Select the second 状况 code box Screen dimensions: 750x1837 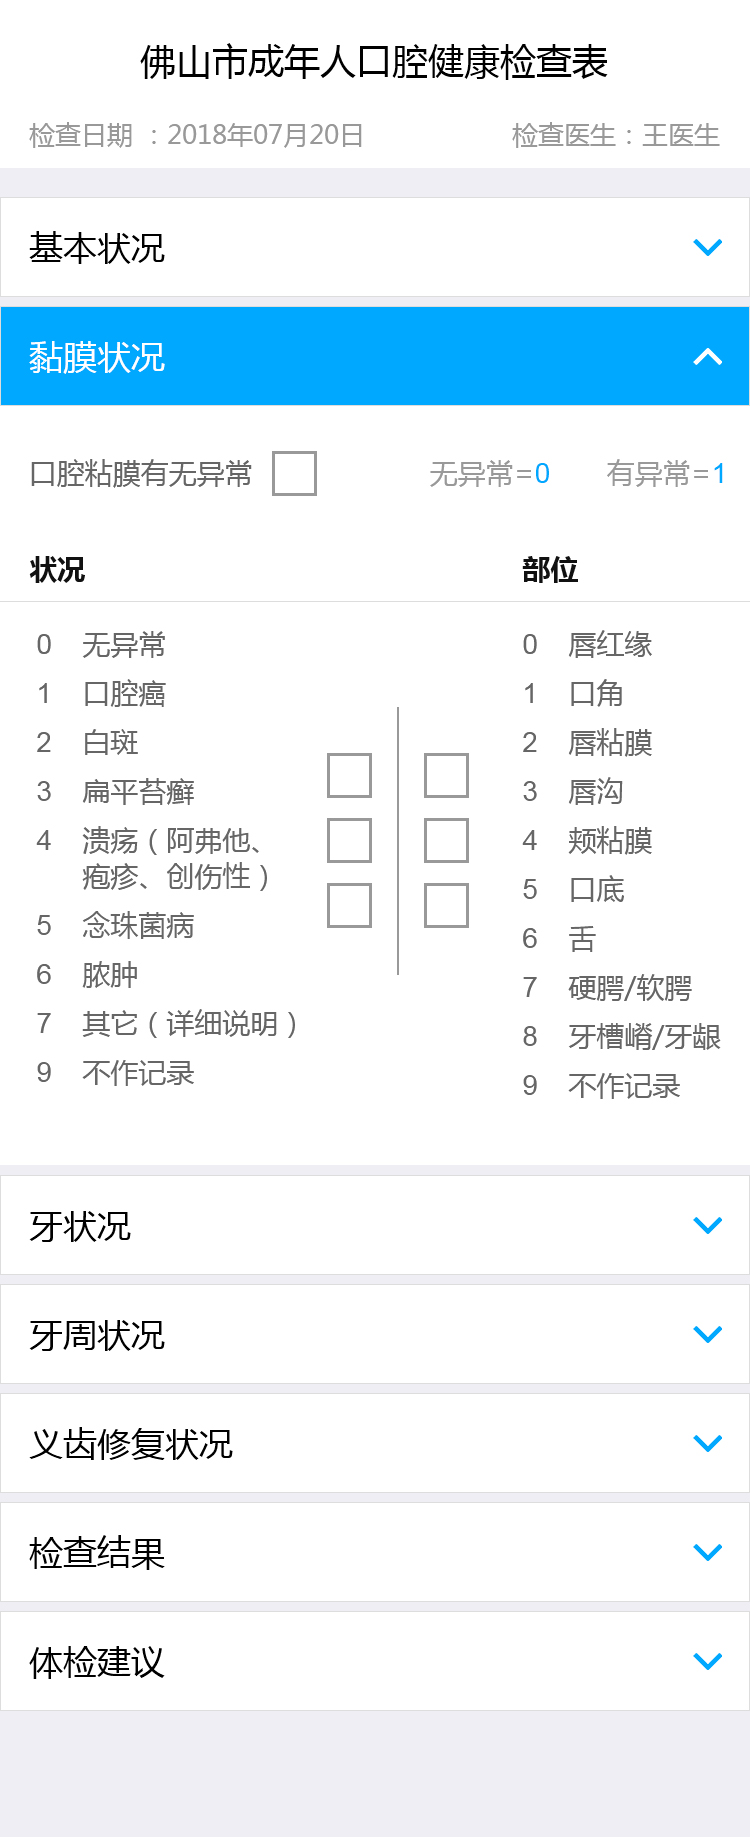click(349, 840)
